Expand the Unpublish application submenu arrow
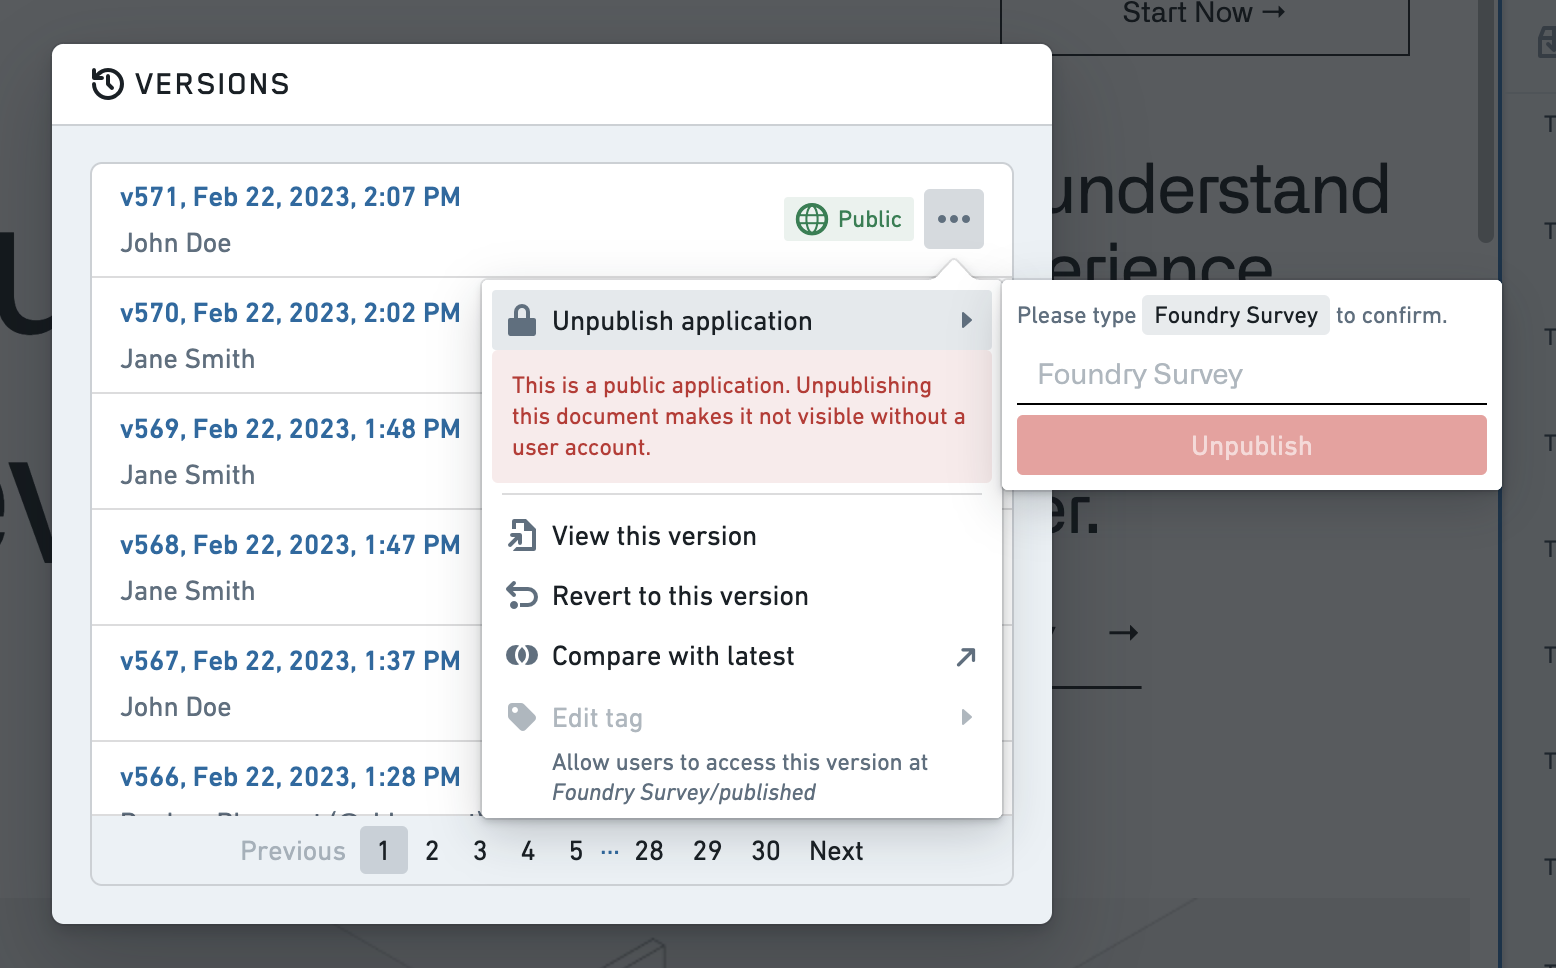Image resolution: width=1556 pixels, height=968 pixels. pos(966,320)
